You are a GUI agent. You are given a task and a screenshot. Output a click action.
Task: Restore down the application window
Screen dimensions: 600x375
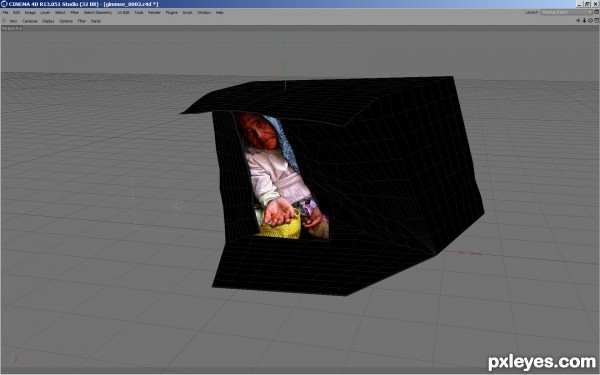click(x=588, y=4)
